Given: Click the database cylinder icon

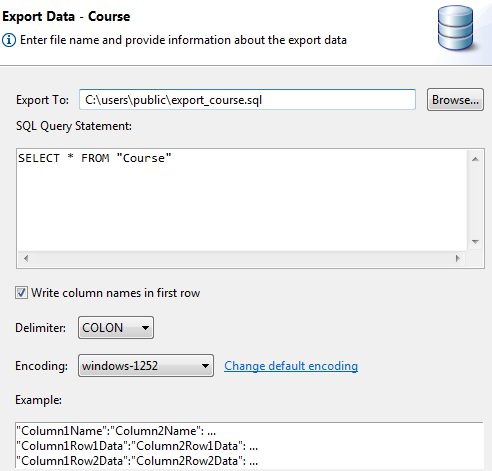Looking at the screenshot, I should pos(456,28).
